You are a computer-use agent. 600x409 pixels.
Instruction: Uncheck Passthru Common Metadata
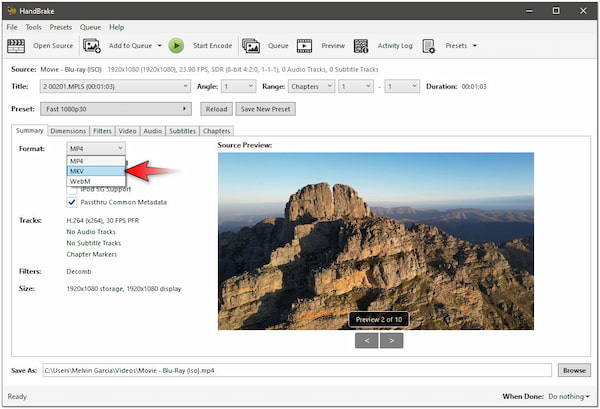pyautogui.click(x=72, y=202)
